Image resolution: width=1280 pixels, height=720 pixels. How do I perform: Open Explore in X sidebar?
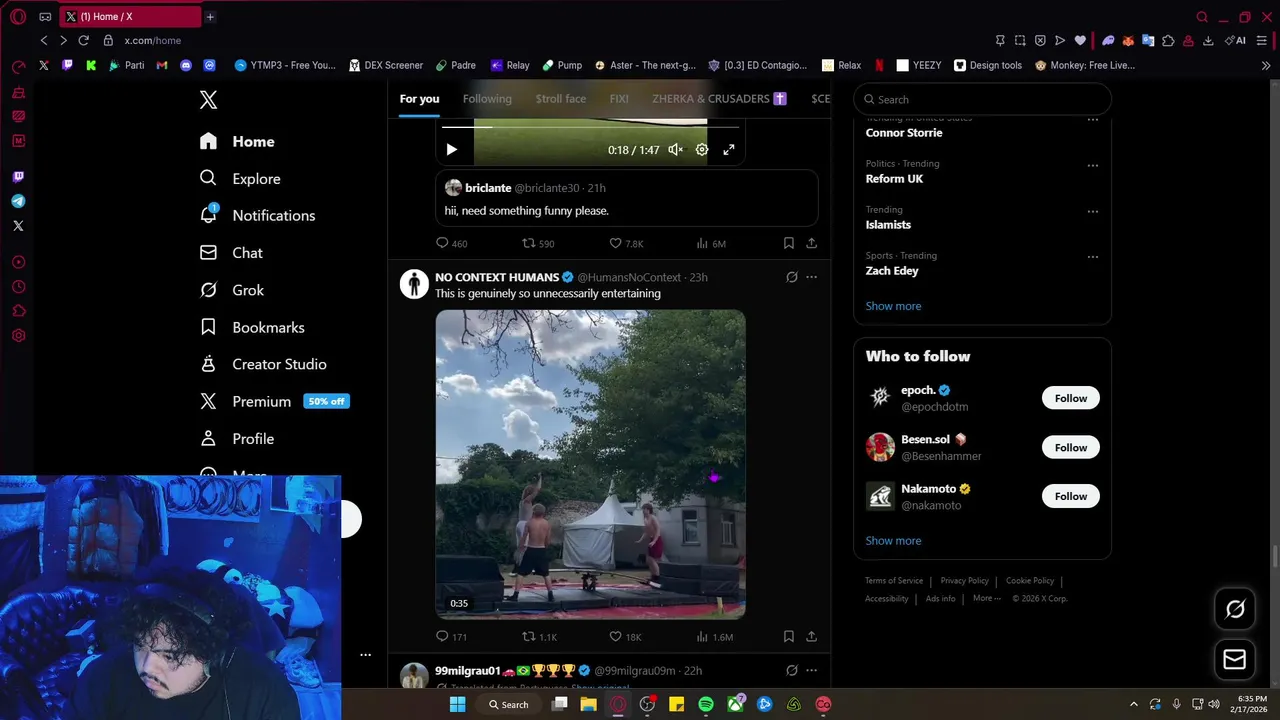[x=240, y=178]
